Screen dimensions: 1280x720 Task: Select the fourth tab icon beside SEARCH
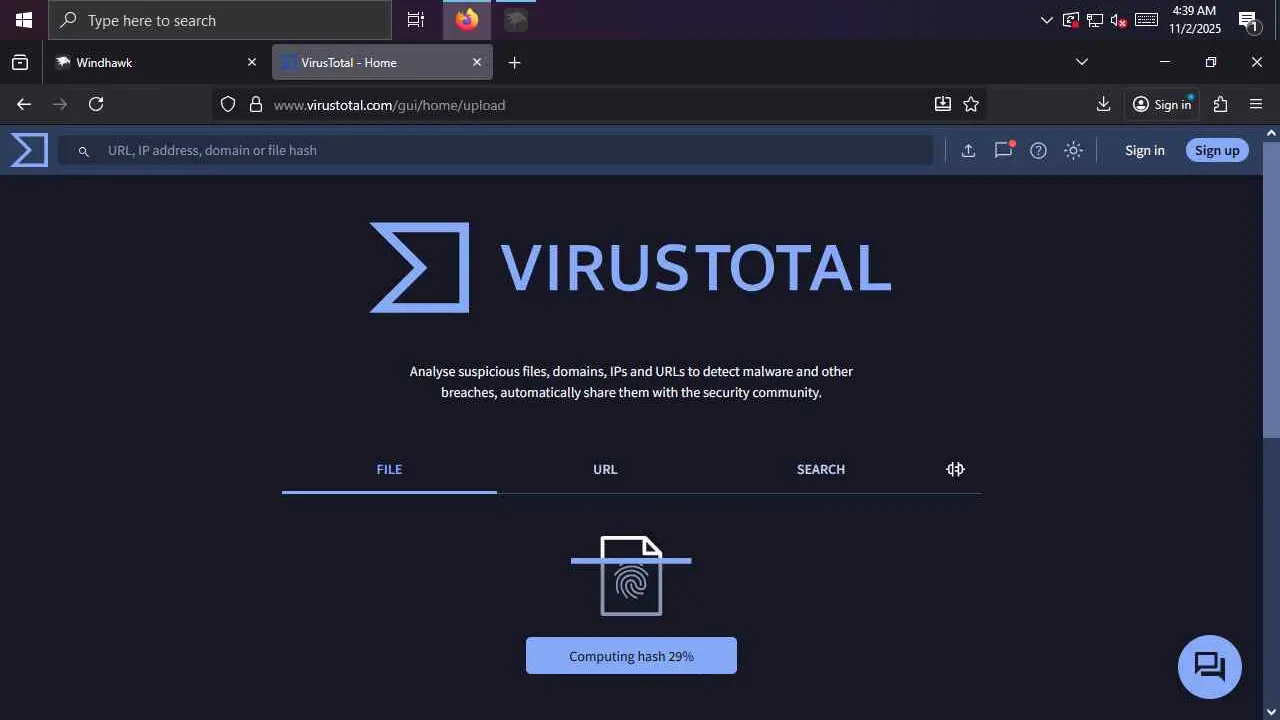(x=955, y=469)
